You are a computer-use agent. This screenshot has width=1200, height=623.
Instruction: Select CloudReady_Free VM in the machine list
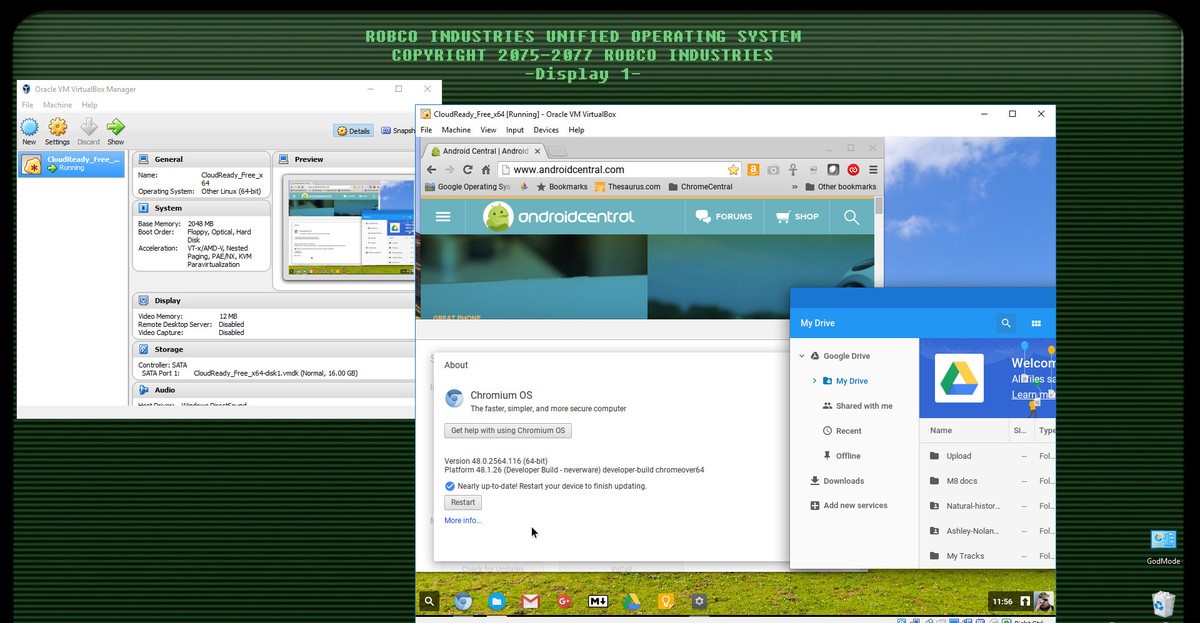(x=72, y=163)
